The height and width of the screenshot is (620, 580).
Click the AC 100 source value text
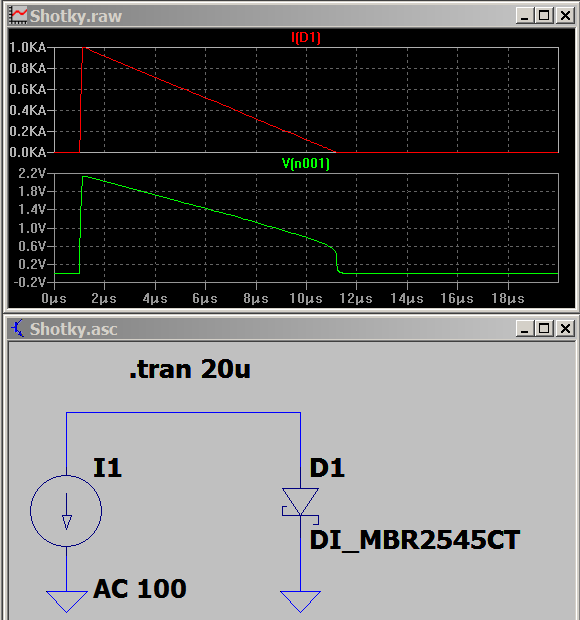[x=140, y=589]
